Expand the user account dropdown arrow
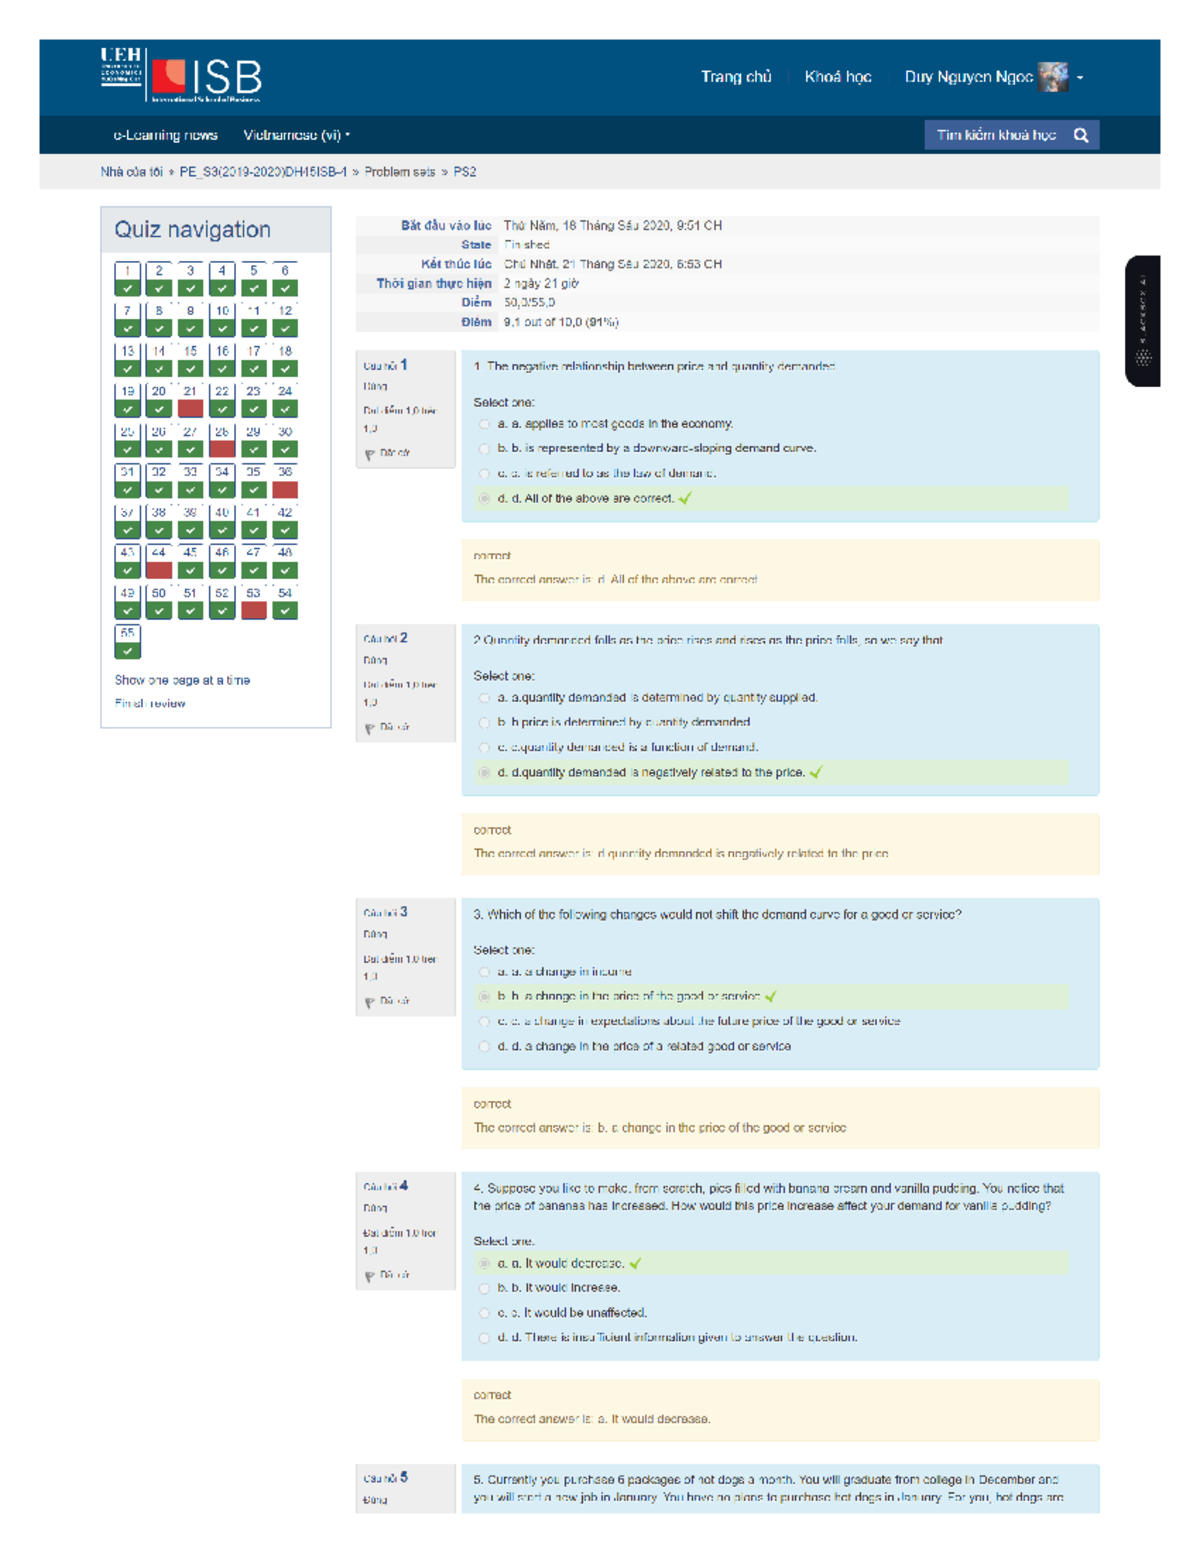This screenshot has height=1553, width=1200. [1079, 76]
